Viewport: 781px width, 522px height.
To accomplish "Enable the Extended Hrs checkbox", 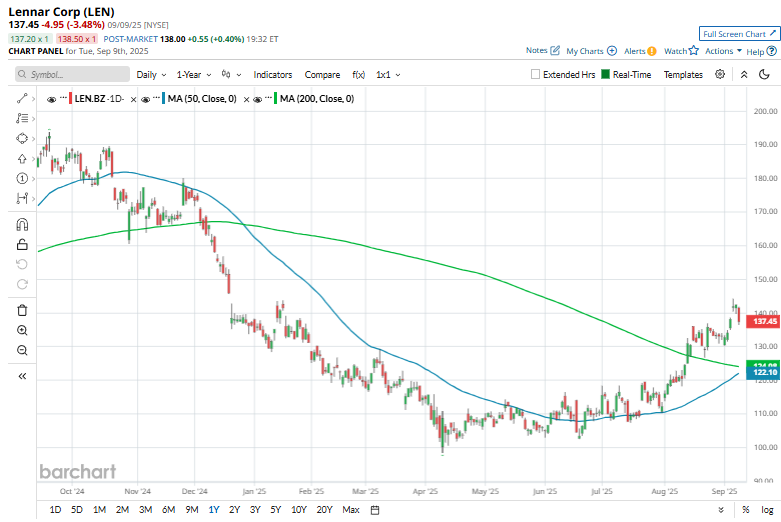I will (535, 74).
